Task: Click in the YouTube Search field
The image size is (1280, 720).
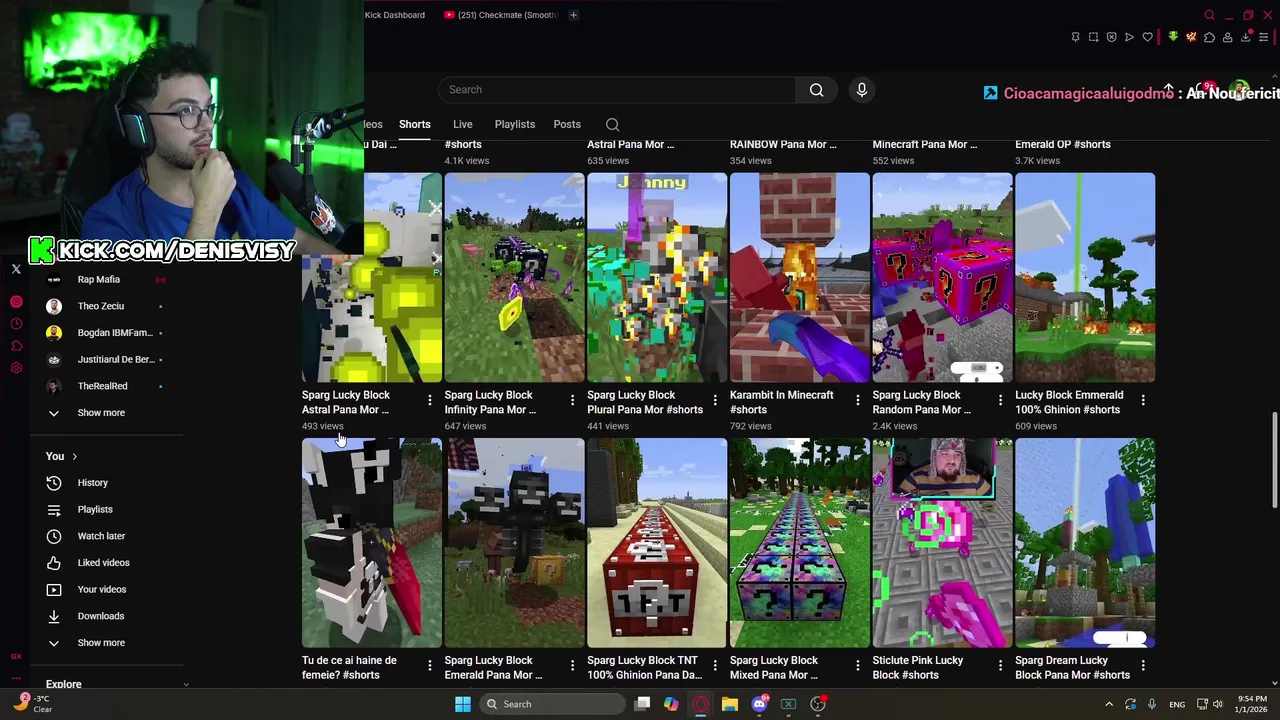Action: pos(617,90)
